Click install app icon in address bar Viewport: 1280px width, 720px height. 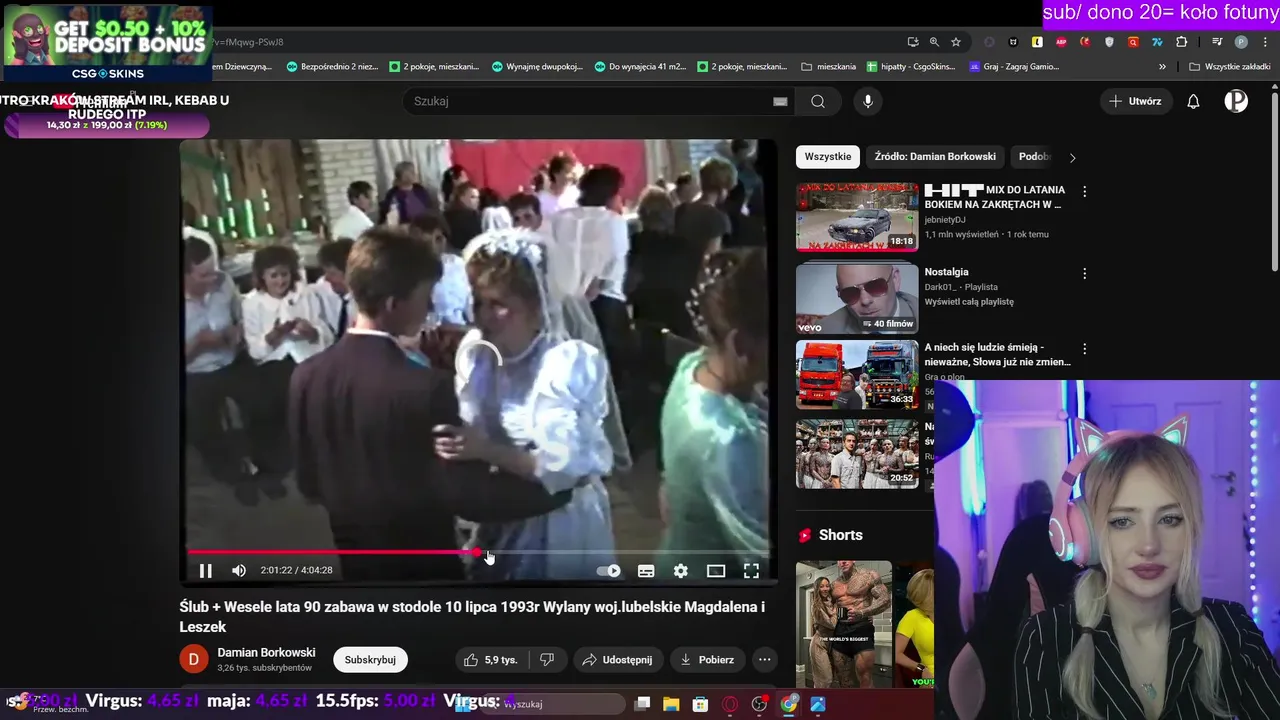[x=913, y=42]
